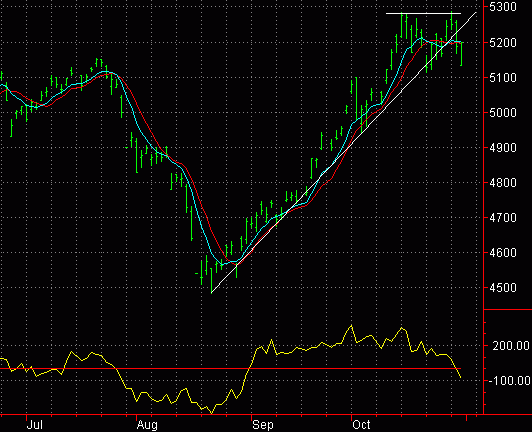The width and height of the screenshot is (532, 432).
Task: Click the 5200 price axis label
Action: coord(503,43)
